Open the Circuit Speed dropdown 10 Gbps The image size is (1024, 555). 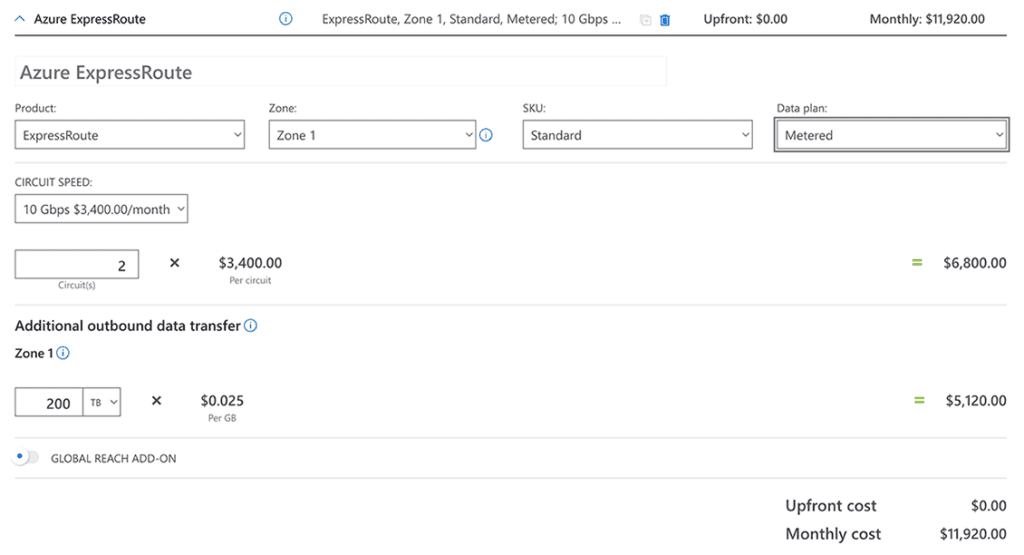coord(101,209)
